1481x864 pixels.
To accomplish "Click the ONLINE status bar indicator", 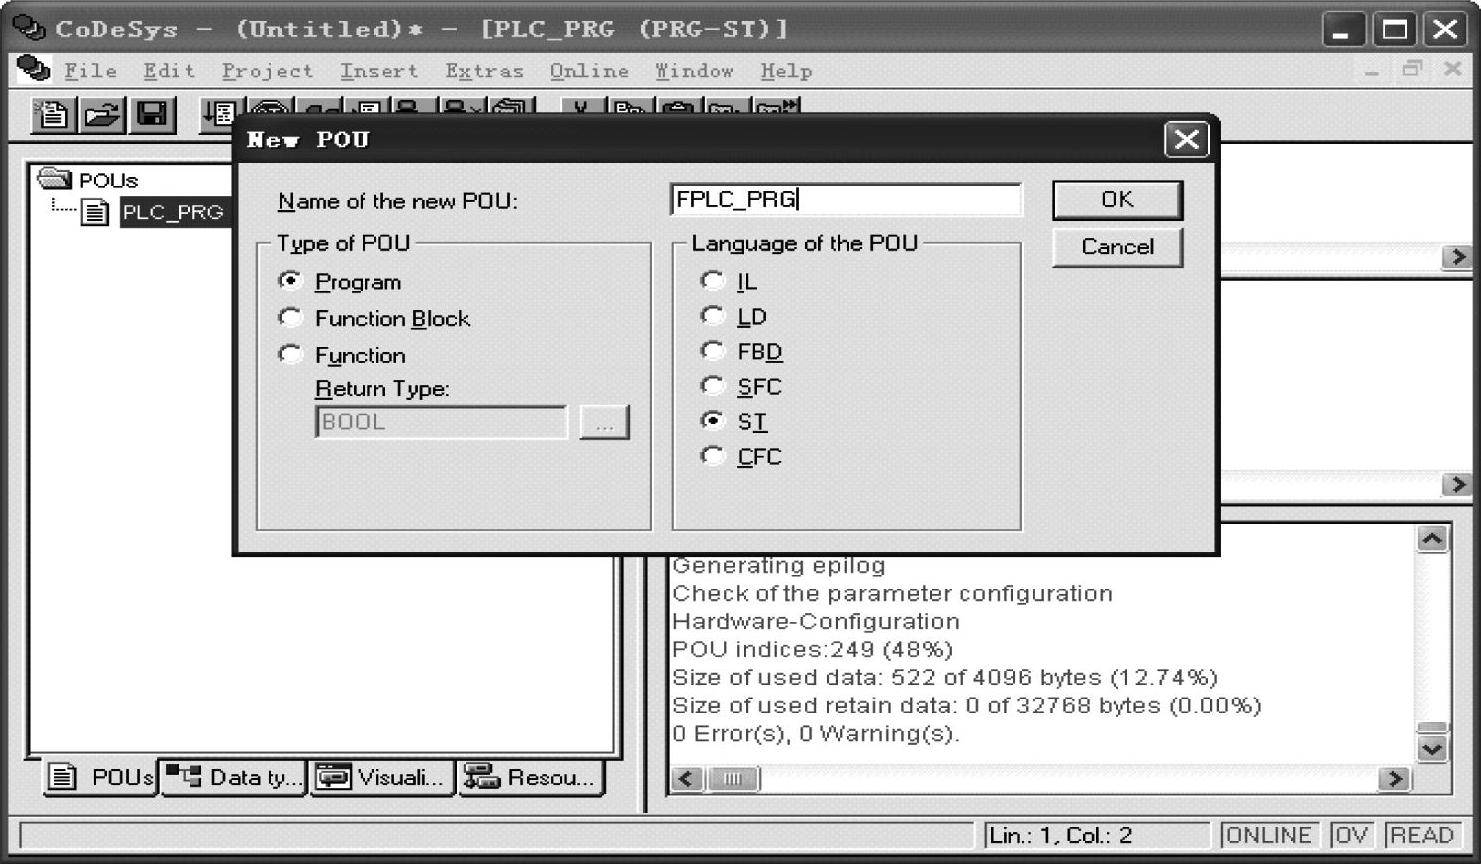I will click(1267, 835).
